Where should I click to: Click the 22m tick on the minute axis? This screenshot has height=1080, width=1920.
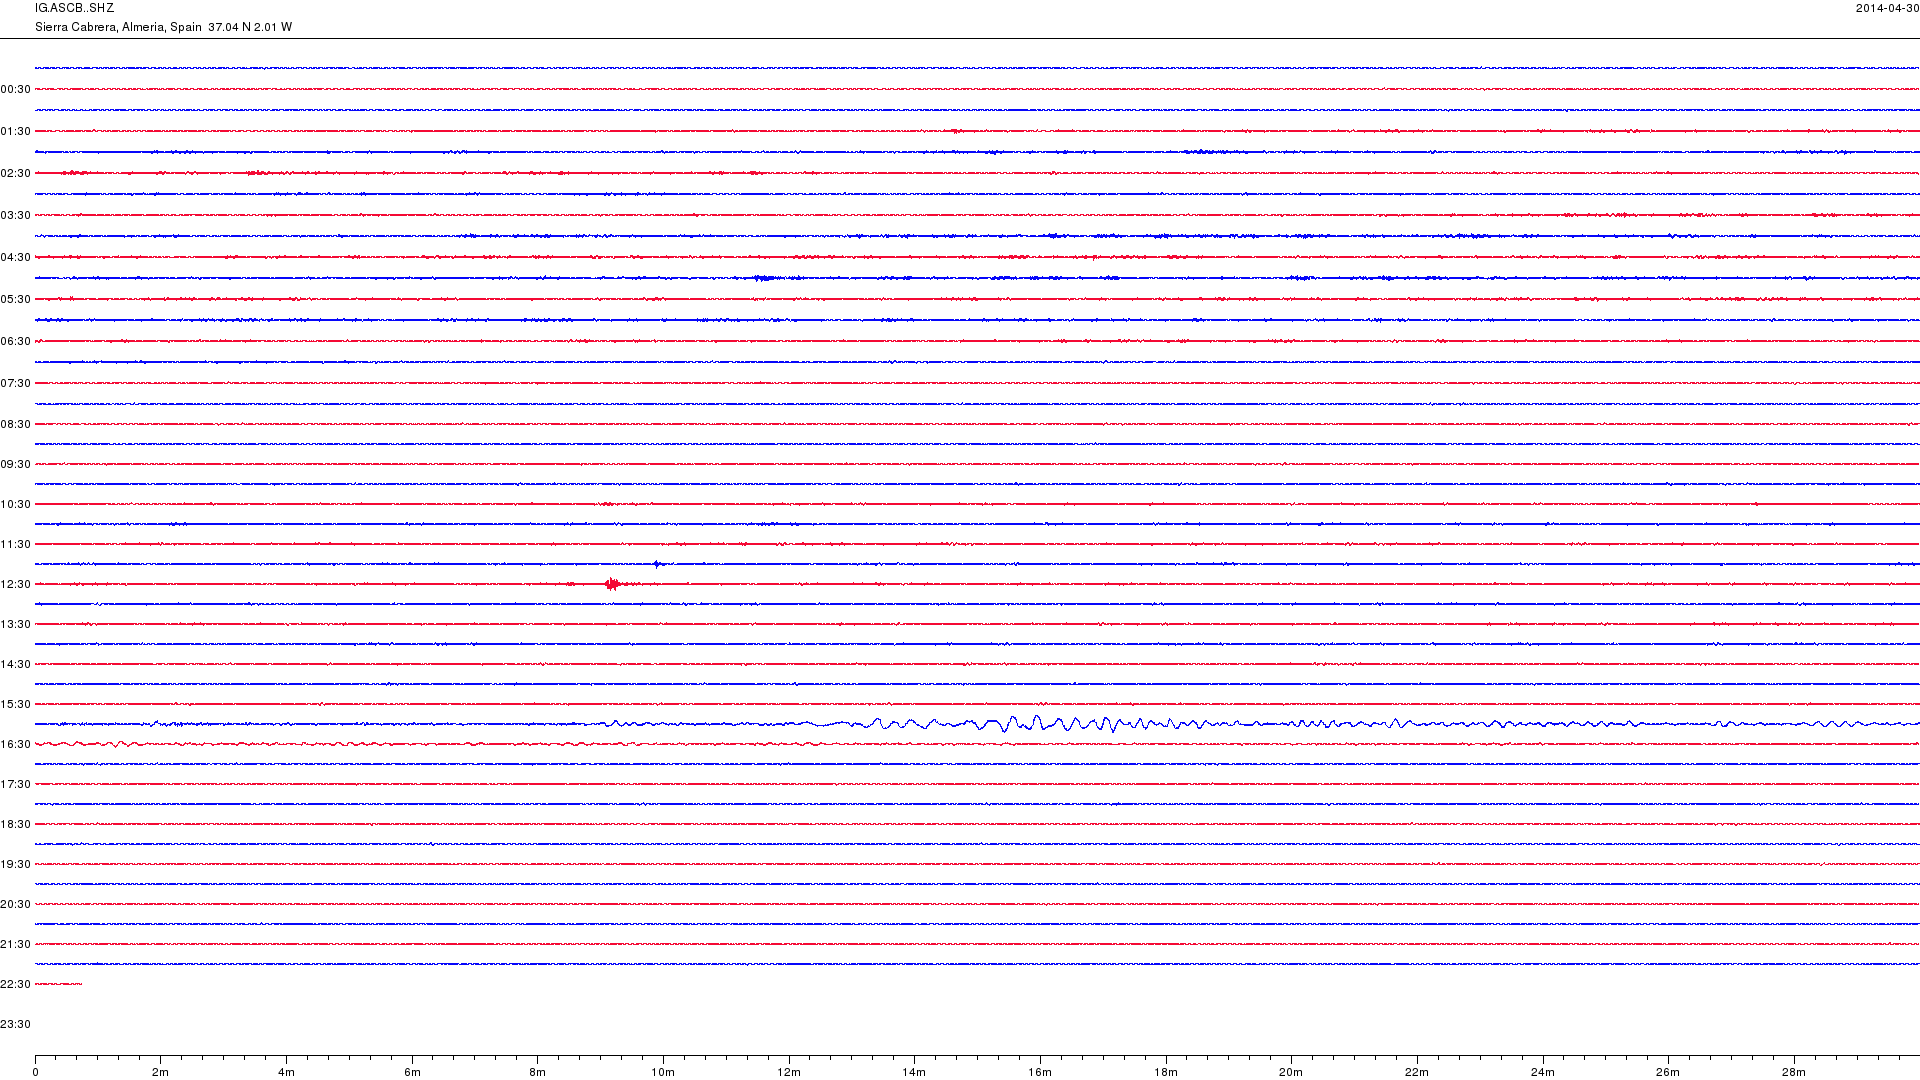1417,1072
